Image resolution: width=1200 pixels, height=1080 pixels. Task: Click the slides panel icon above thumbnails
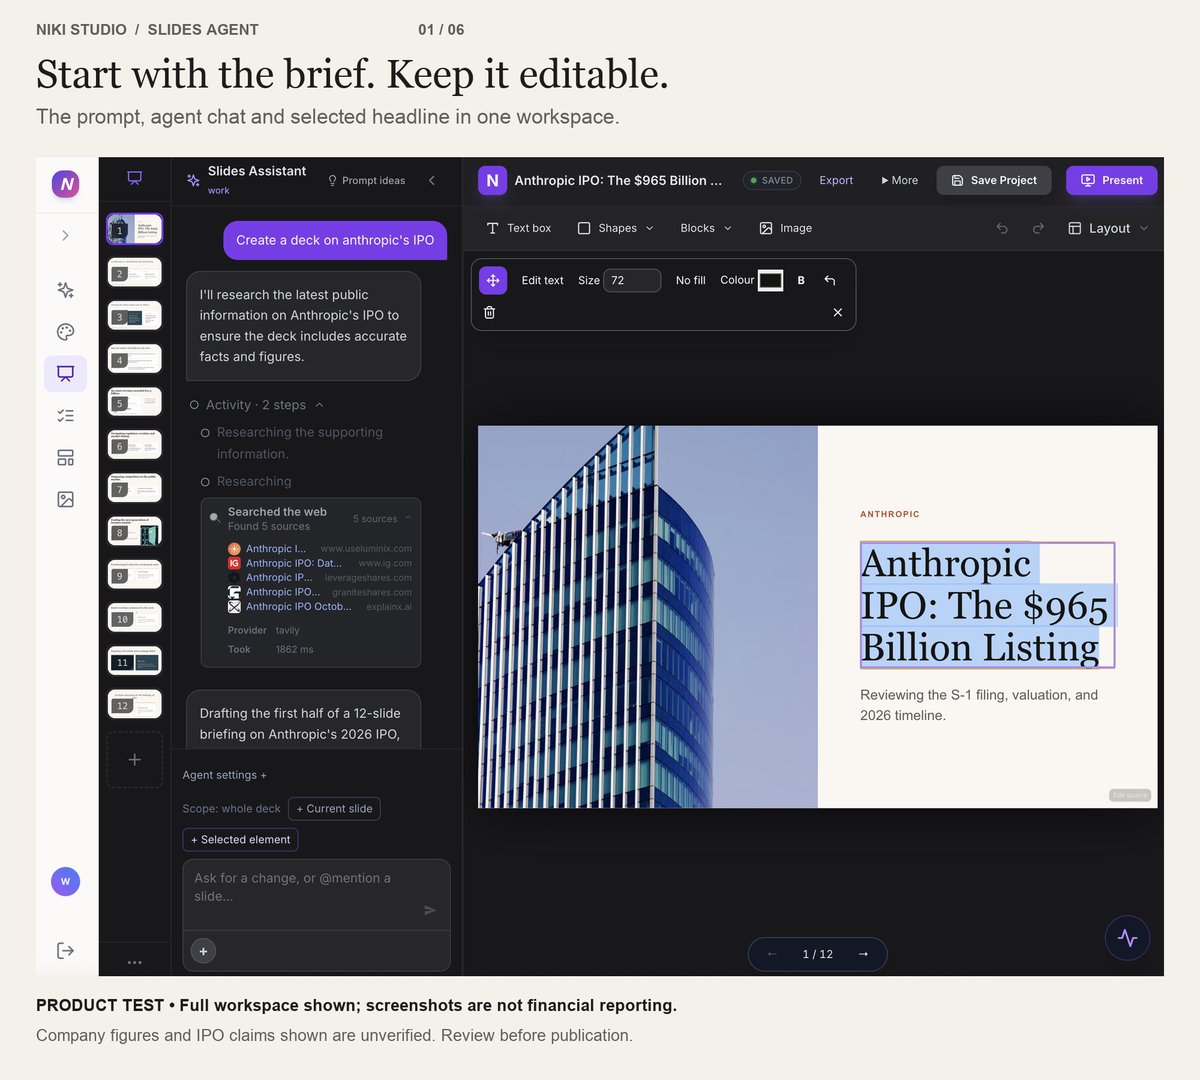(x=134, y=178)
